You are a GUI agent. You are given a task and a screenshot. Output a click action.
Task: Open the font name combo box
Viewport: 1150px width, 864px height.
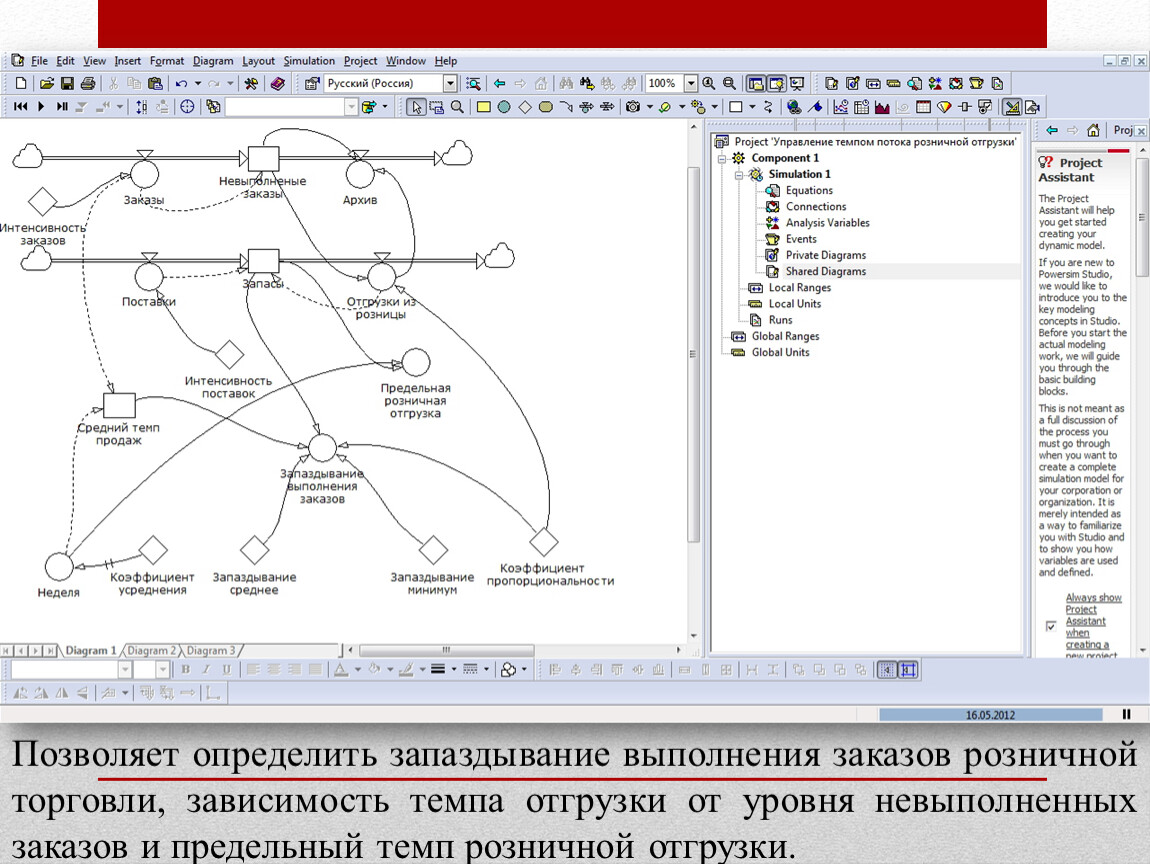click(x=71, y=670)
